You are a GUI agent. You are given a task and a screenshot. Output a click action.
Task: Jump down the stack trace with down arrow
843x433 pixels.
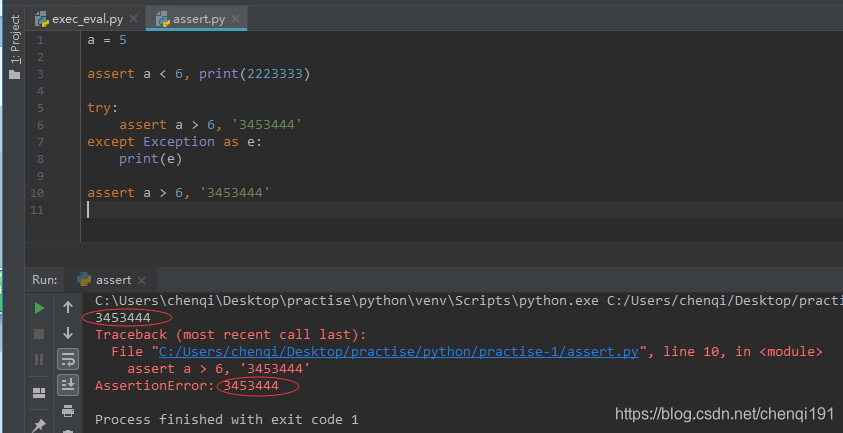tap(68, 333)
